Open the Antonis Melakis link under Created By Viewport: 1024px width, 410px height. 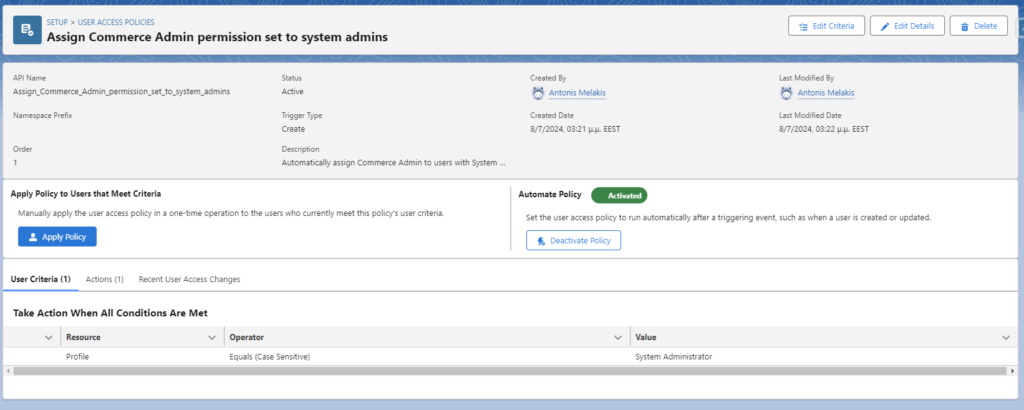point(577,93)
